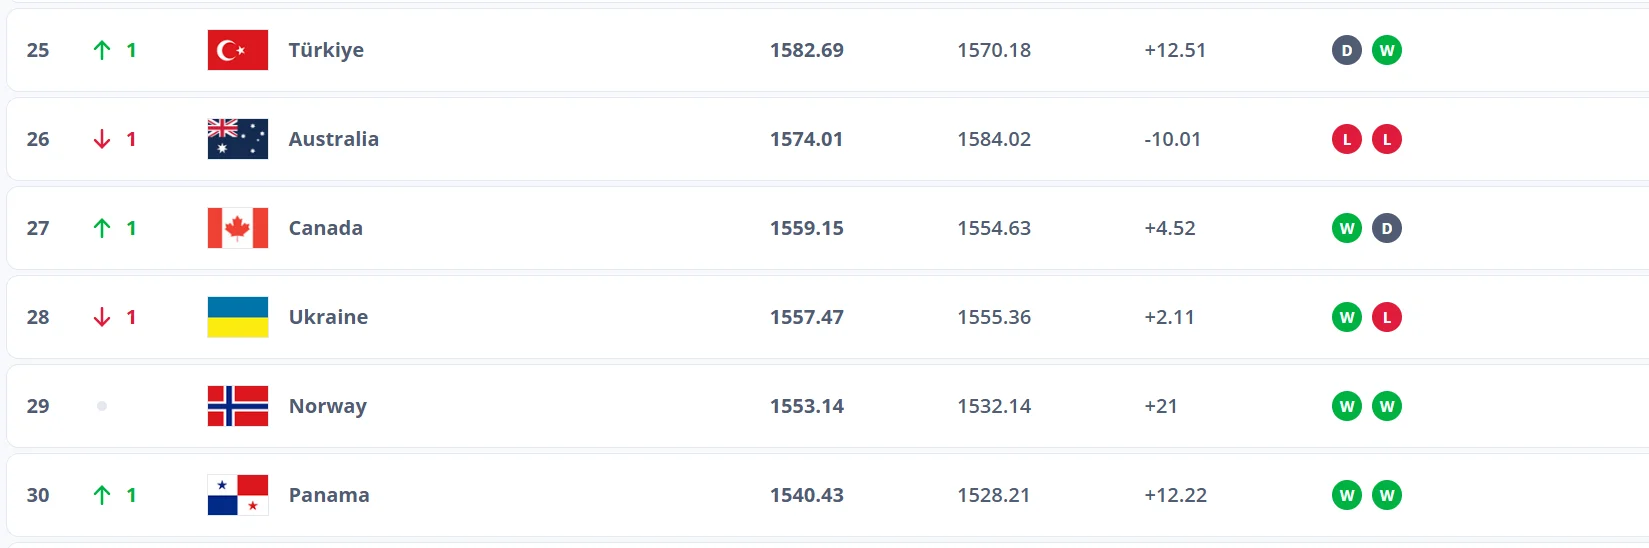Open the Australia team link
This screenshot has width=1649, height=548.
pos(333,139)
